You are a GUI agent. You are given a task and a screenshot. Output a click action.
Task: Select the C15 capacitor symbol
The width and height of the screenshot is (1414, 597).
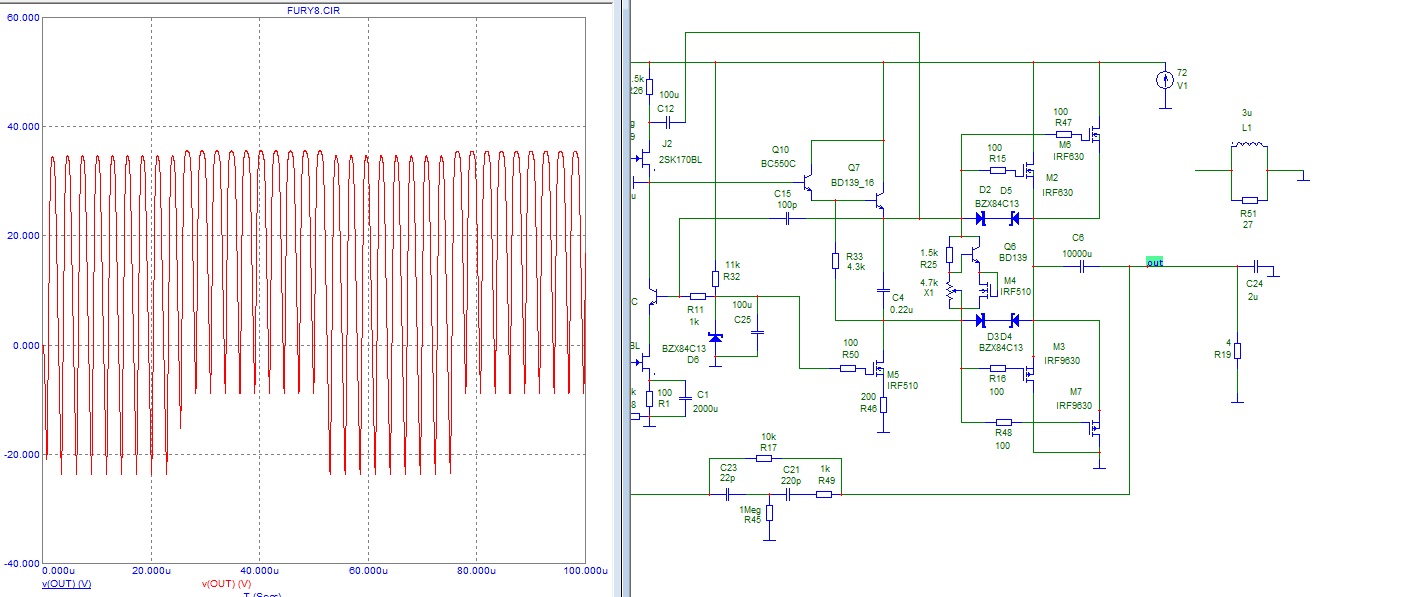point(788,217)
